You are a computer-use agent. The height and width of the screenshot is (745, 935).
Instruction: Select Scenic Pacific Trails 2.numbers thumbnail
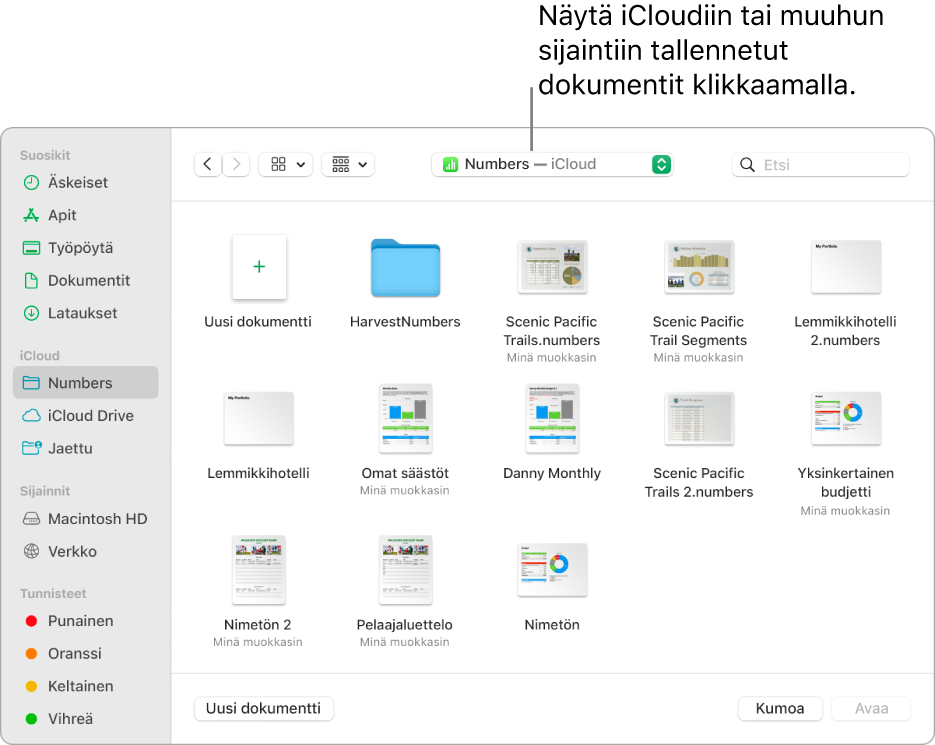click(699, 418)
